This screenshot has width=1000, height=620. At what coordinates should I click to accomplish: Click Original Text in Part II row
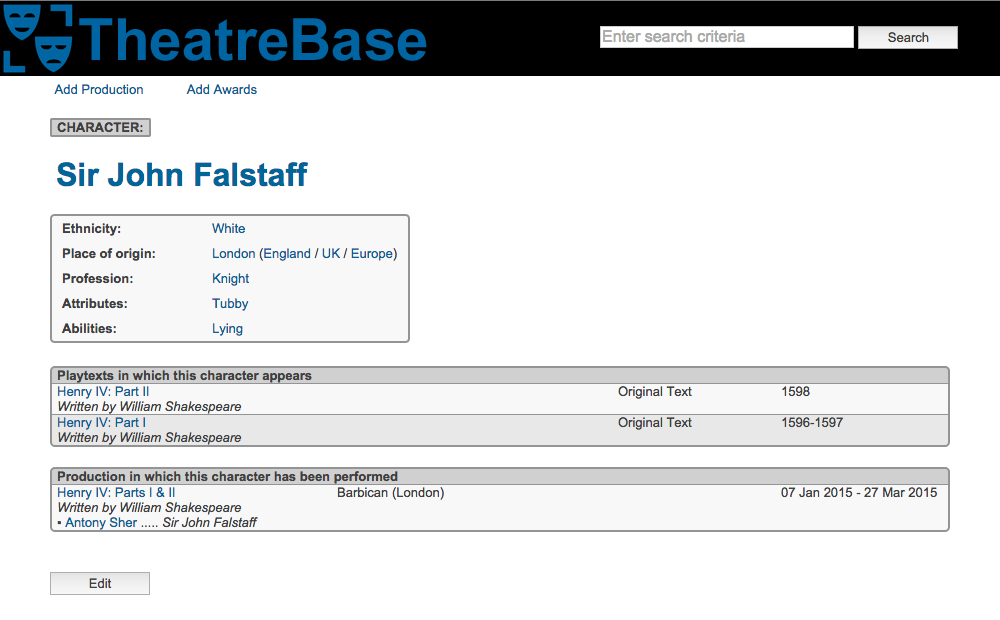(x=654, y=392)
